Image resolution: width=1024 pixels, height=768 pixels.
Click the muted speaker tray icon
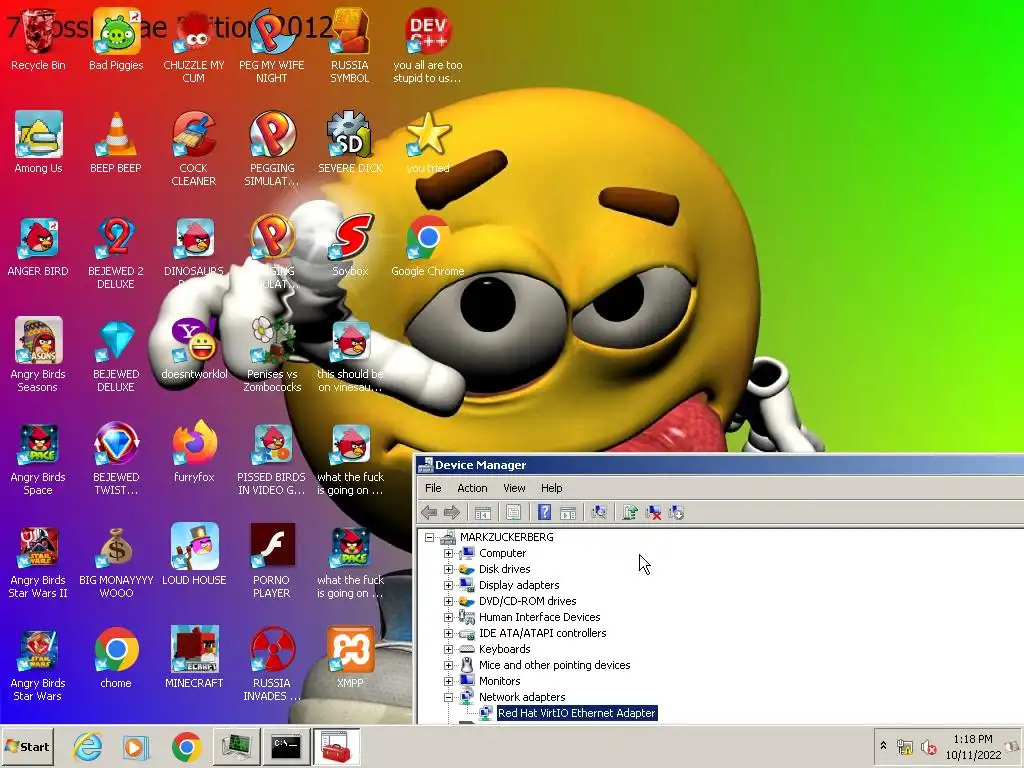928,746
